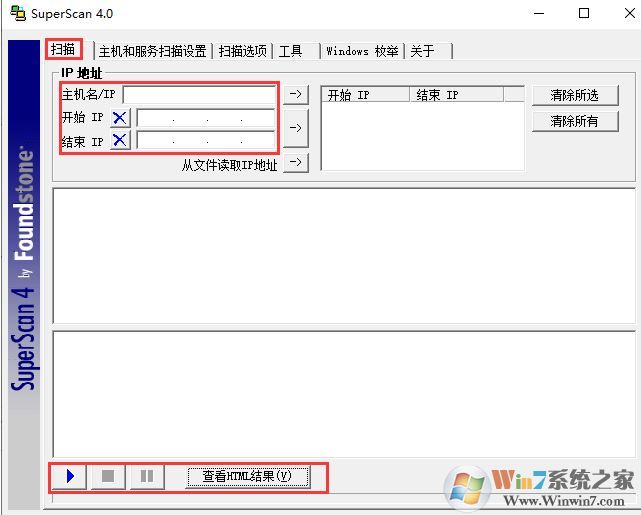The width and height of the screenshot is (641, 515).
Task: Clear the 开始 IP field with X icon
Action: 120,118
